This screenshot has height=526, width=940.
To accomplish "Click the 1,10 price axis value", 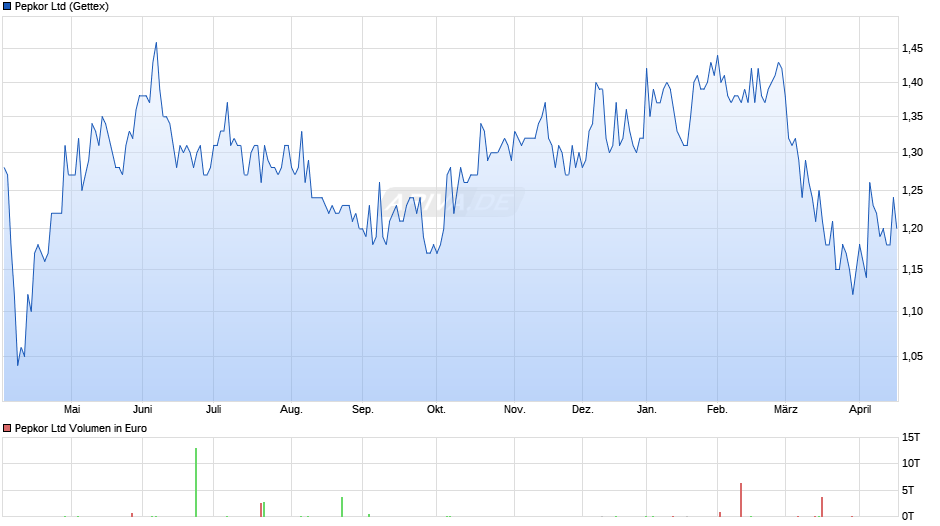I will [x=912, y=311].
